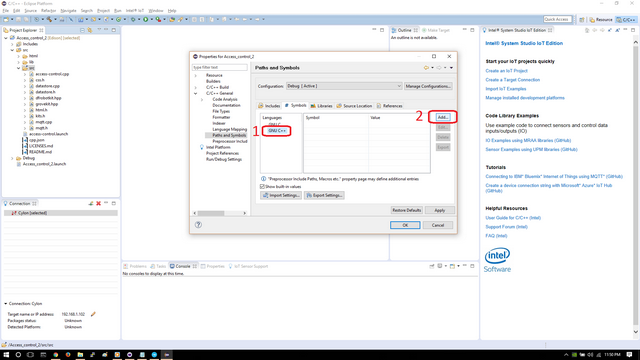This screenshot has width=640, height=360.
Task: Open Import IoT Examples link
Action: [x=506, y=89]
